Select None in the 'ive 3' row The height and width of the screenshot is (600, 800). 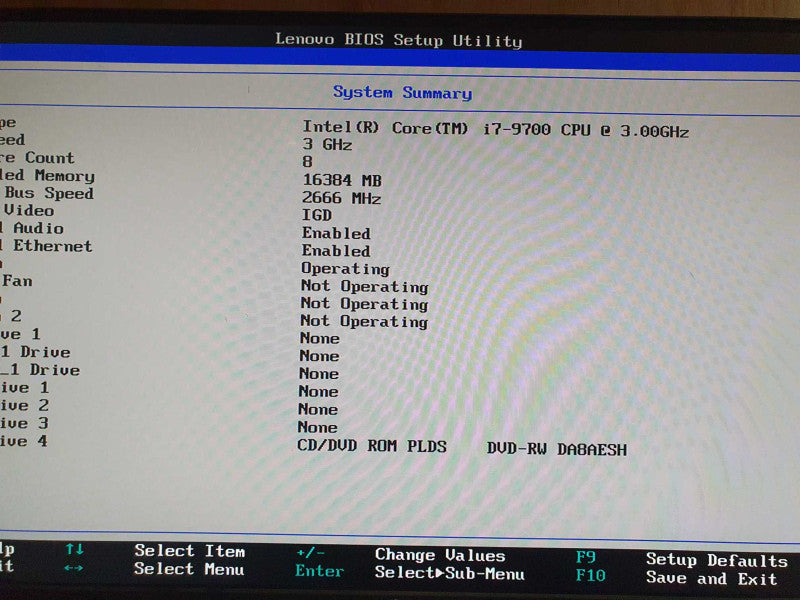point(317,428)
